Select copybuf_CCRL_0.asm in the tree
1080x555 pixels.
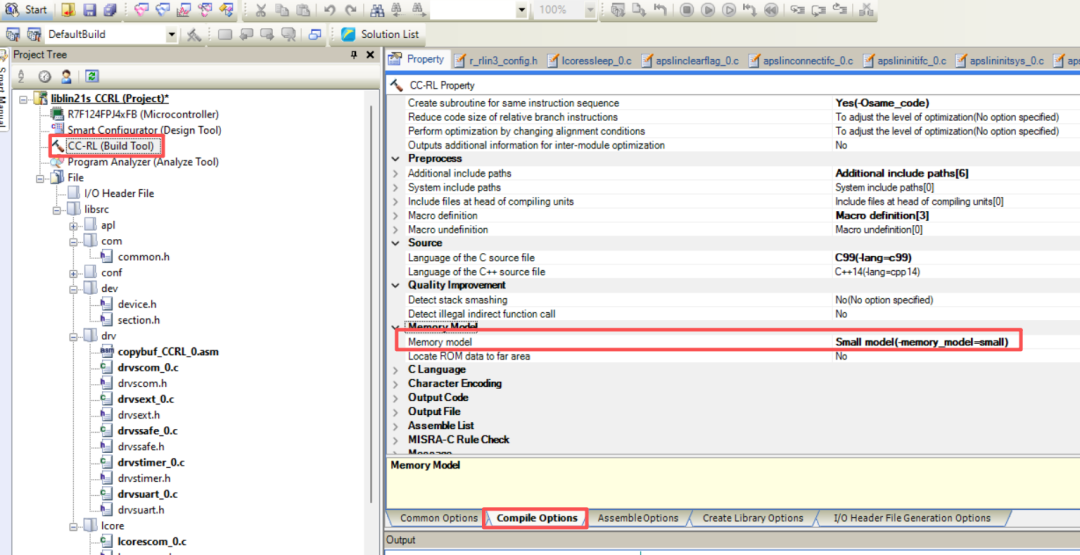point(168,352)
